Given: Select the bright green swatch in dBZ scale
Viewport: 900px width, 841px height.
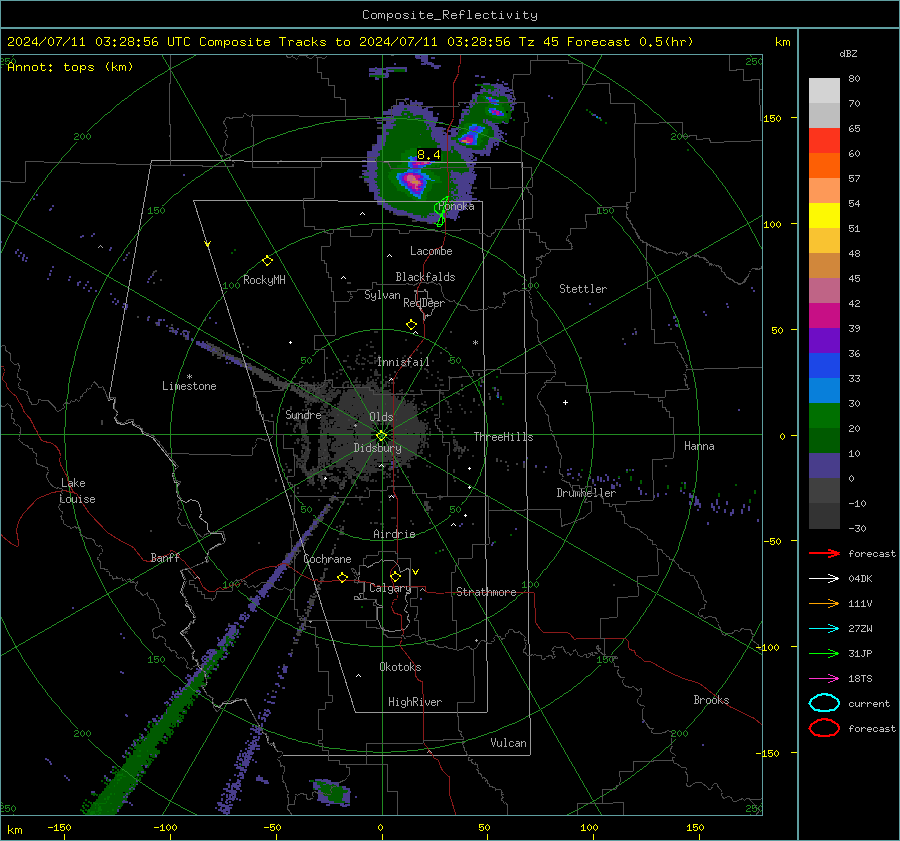Looking at the screenshot, I should pos(824,416).
